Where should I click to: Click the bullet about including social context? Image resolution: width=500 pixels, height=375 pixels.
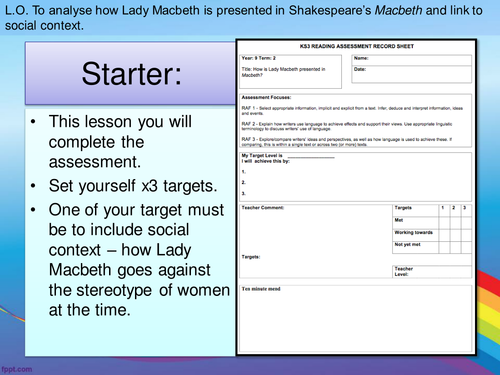point(139,260)
